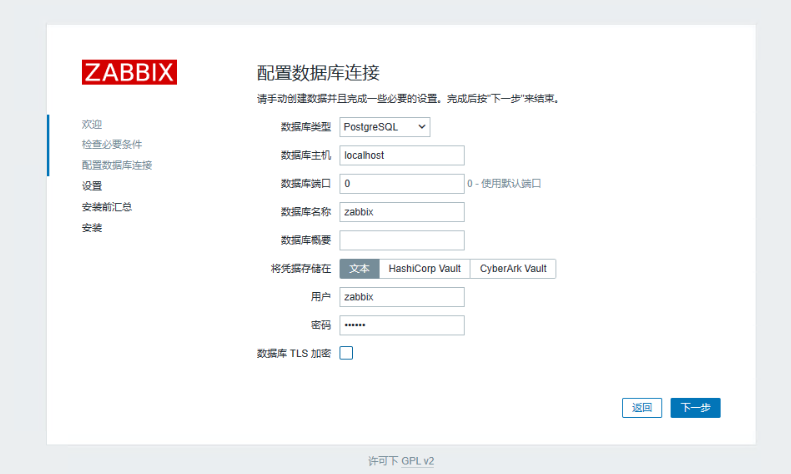
Task: Select HashiCorp Vault storage option
Action: click(424, 269)
